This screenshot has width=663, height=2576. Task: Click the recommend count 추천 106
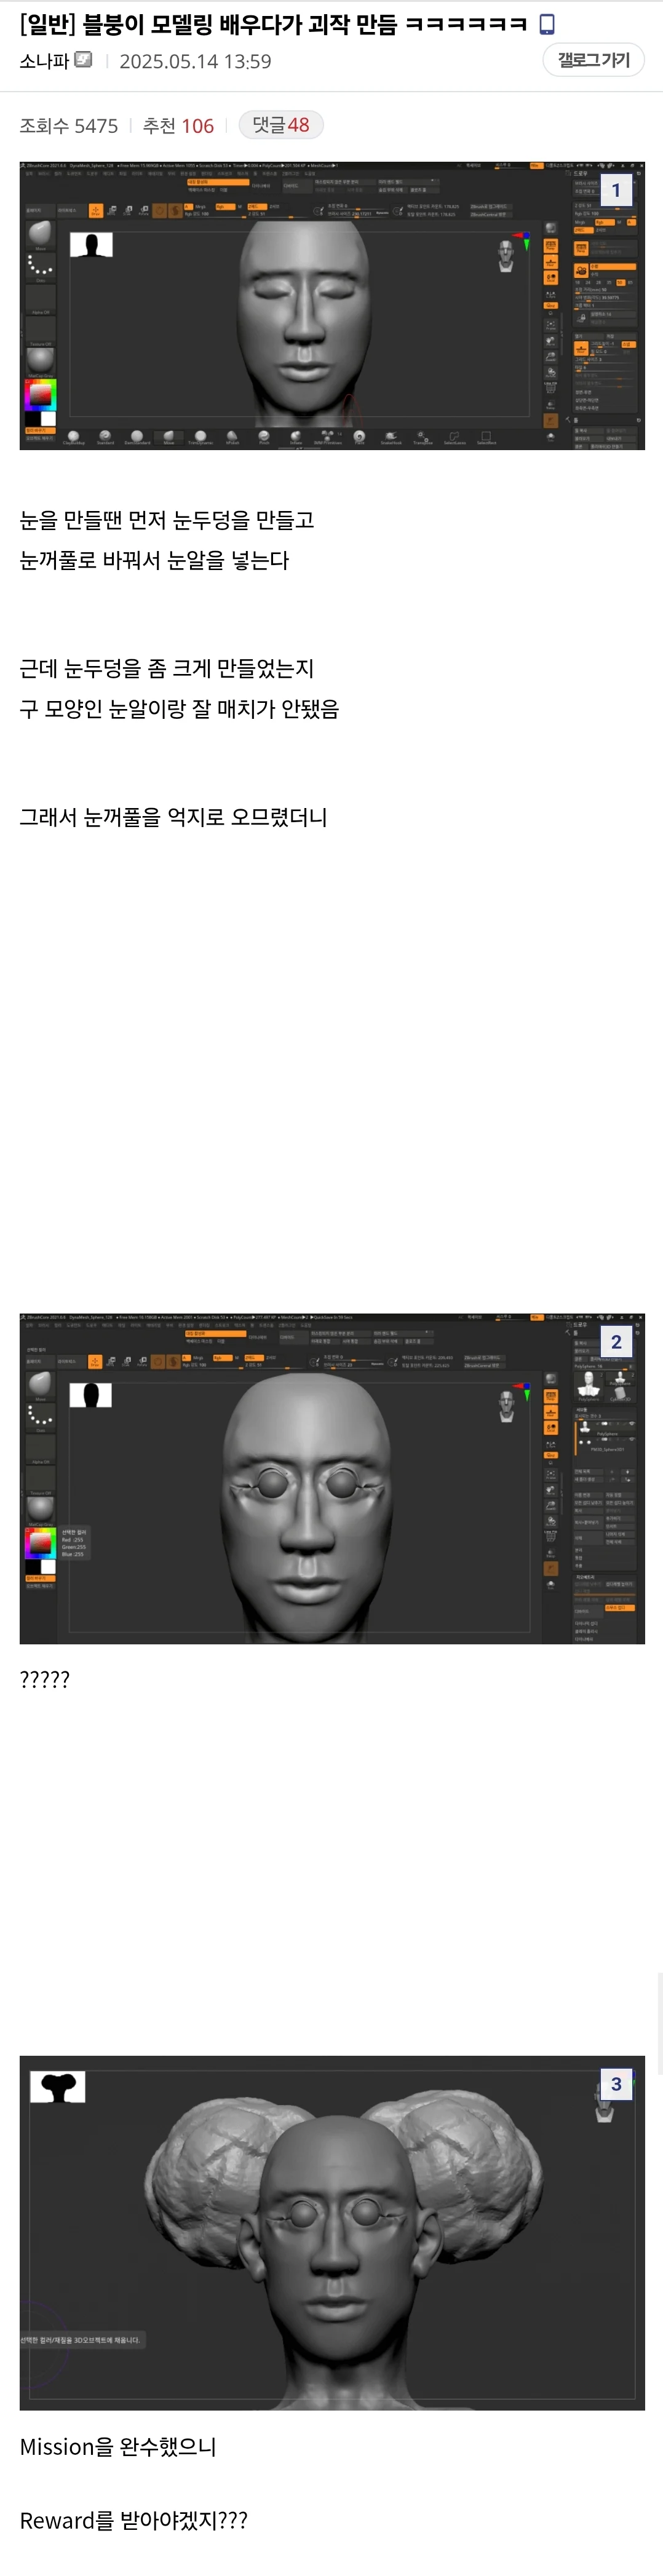pyautogui.click(x=178, y=126)
